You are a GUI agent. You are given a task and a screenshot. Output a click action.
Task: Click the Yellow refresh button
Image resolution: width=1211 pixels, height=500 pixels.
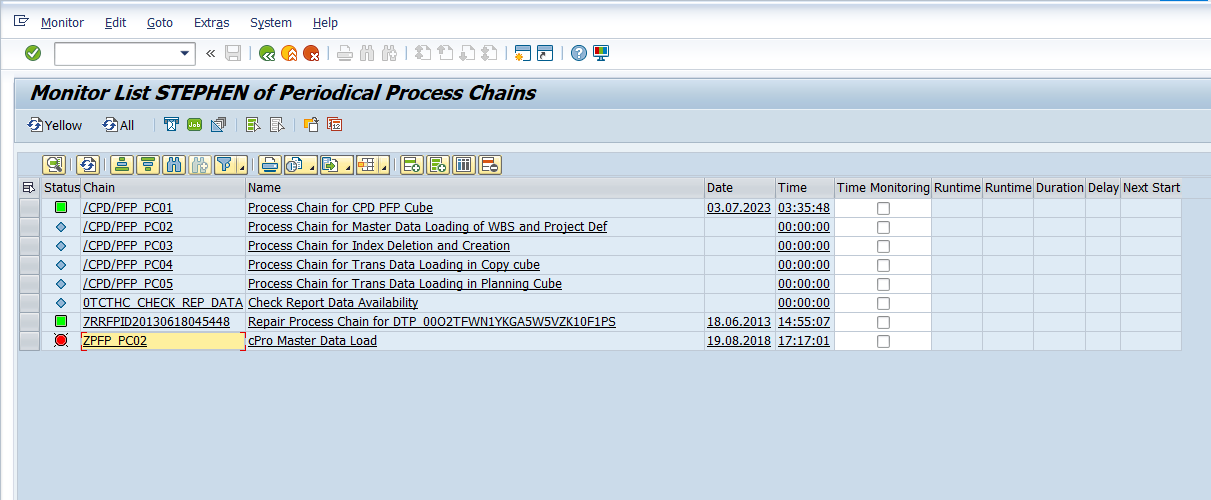coord(55,125)
